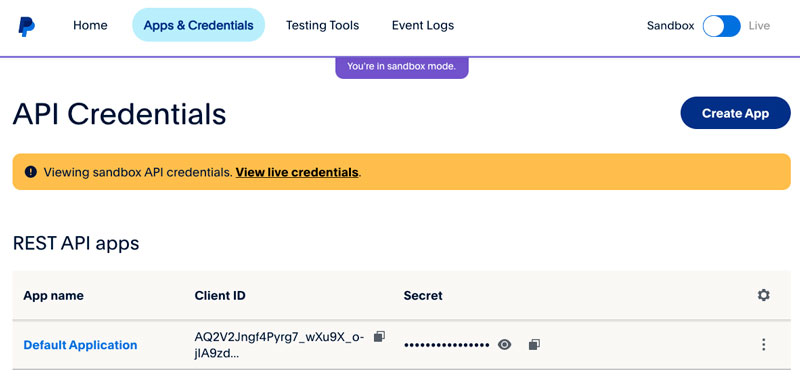This screenshot has height=376, width=800.
Task: Open the Apps & Credentials tab
Action: pos(198,25)
